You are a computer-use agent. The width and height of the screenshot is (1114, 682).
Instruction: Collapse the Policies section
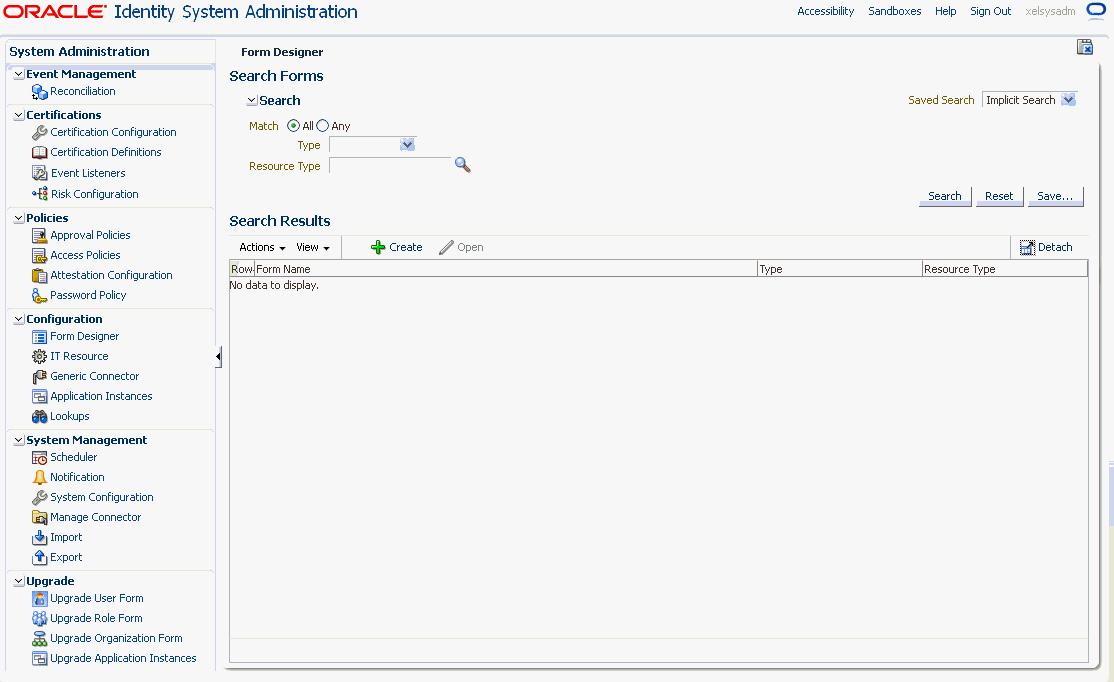(x=19, y=218)
